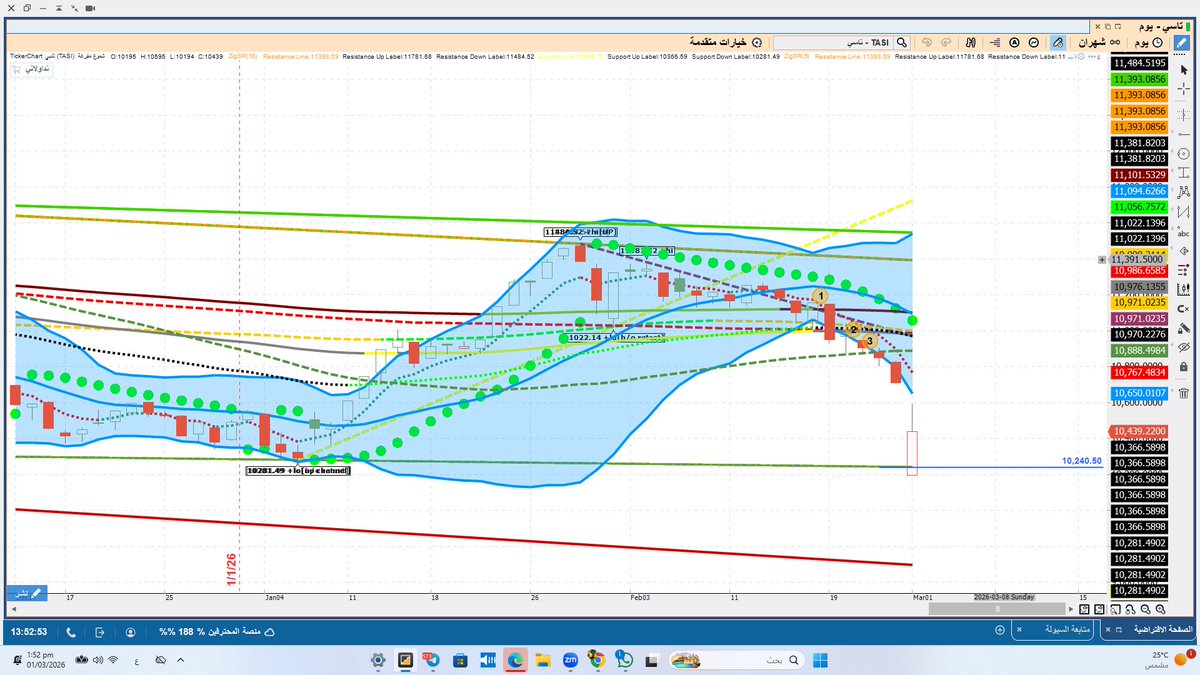Click the pattern marker 1 on chart

[821, 296]
